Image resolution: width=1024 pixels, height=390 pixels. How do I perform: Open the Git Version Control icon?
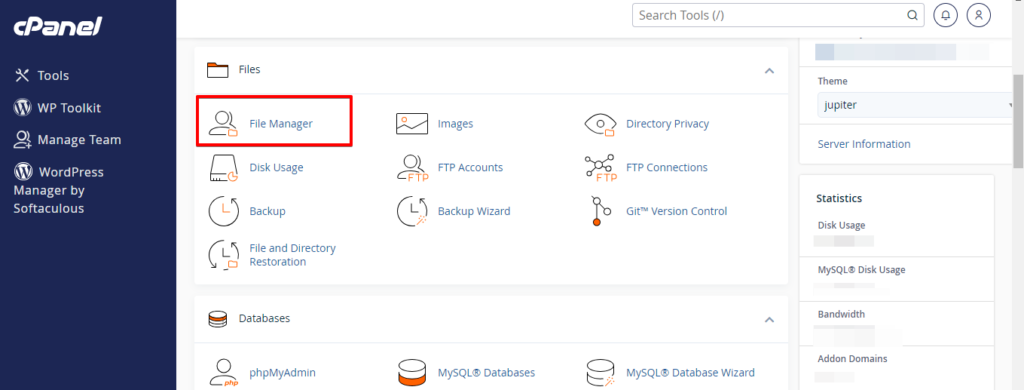pos(600,211)
